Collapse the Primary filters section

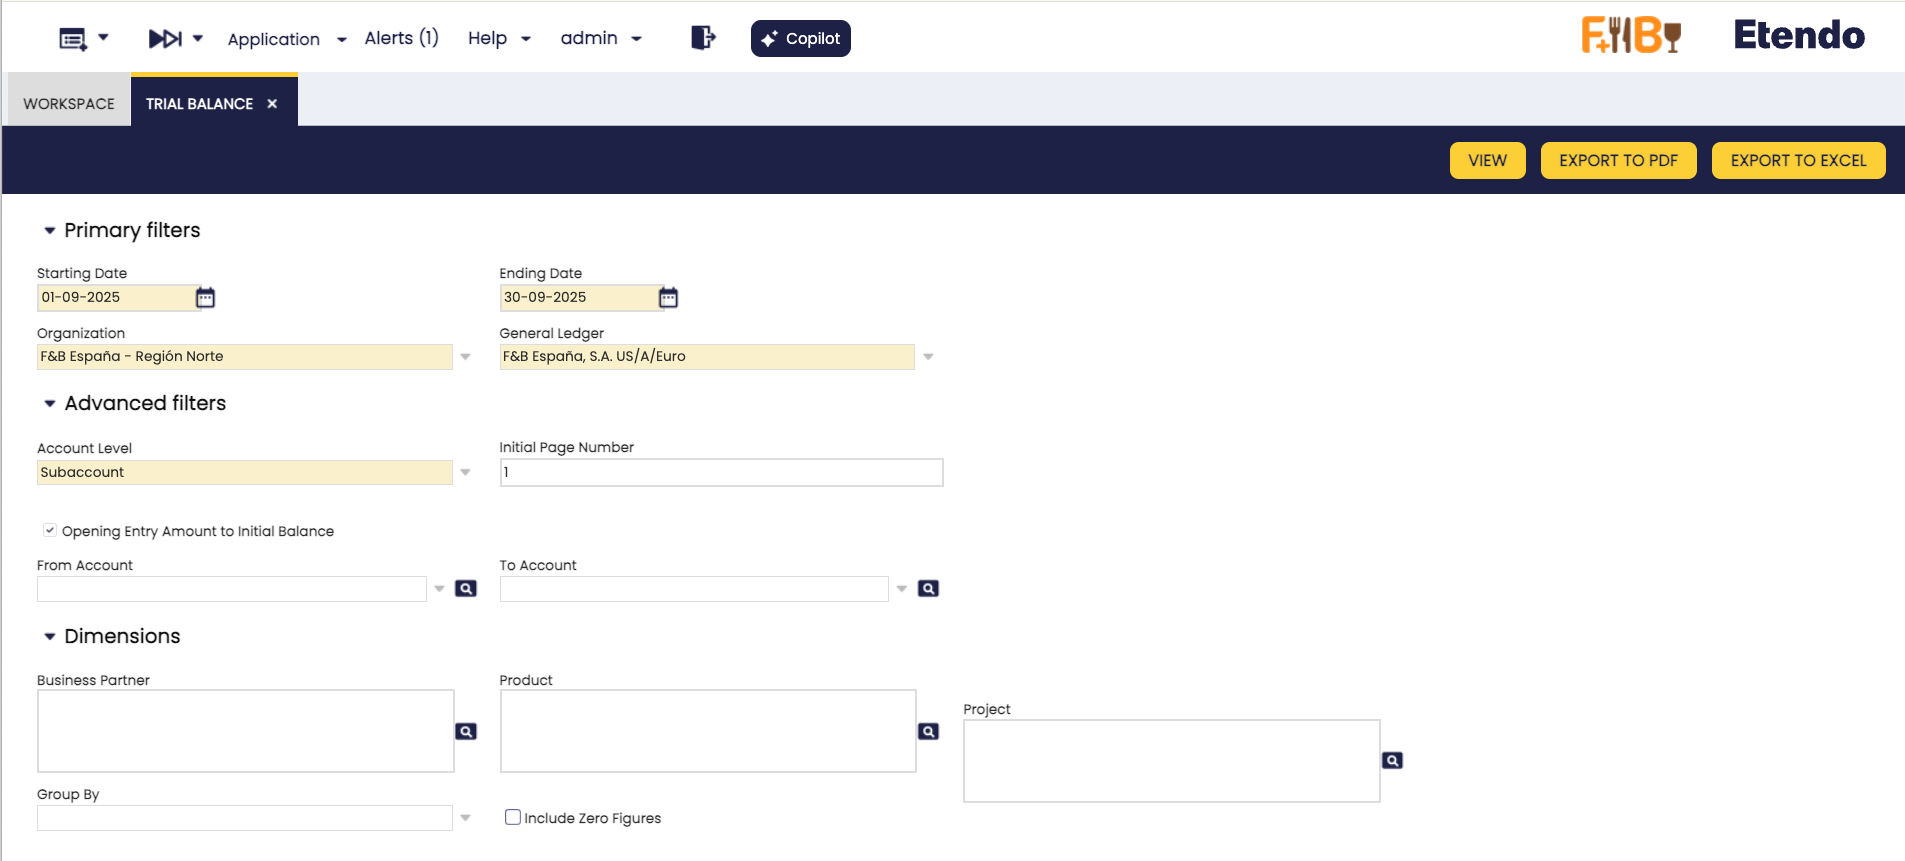[50, 231]
